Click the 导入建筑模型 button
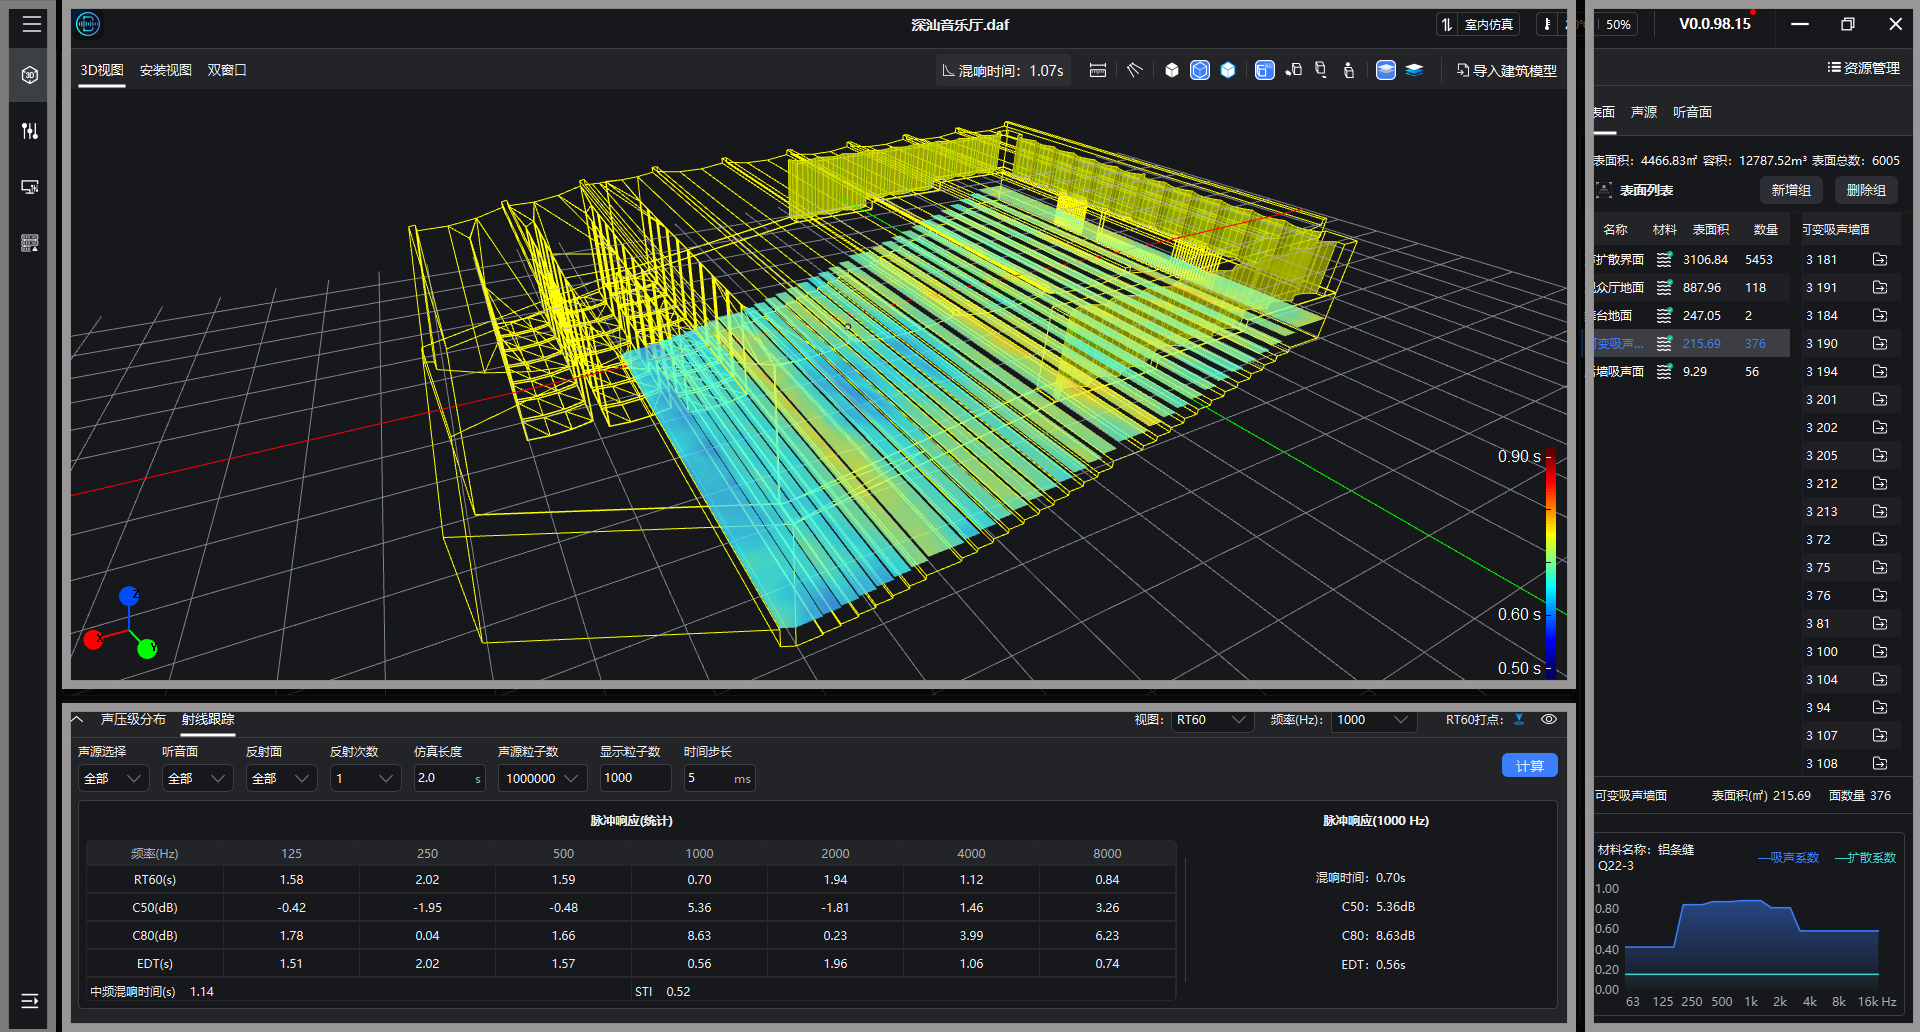This screenshot has height=1032, width=1920. (1506, 70)
